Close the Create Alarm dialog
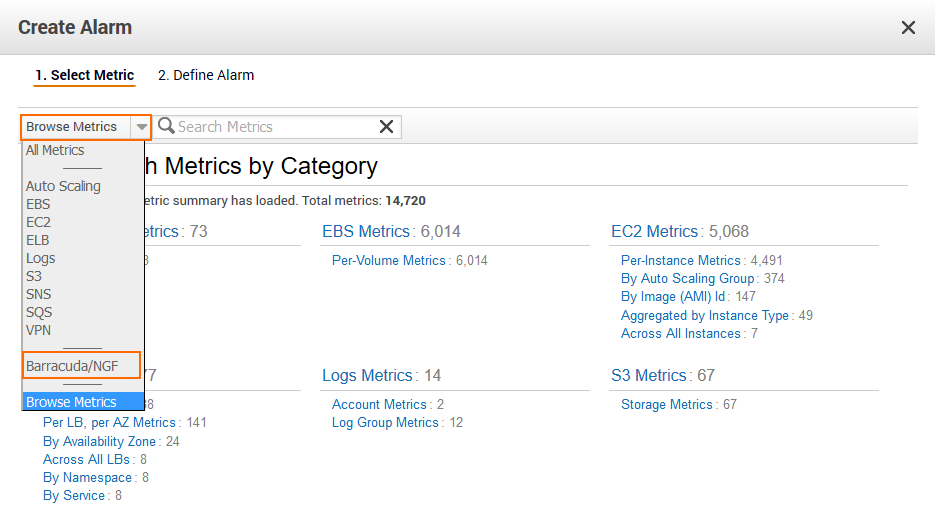935x506 pixels. tap(908, 27)
